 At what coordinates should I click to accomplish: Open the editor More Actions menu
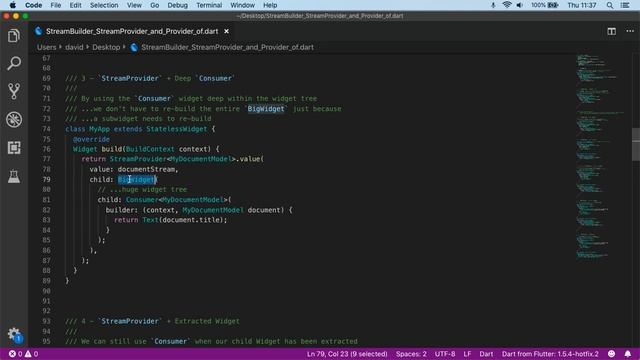(630, 31)
